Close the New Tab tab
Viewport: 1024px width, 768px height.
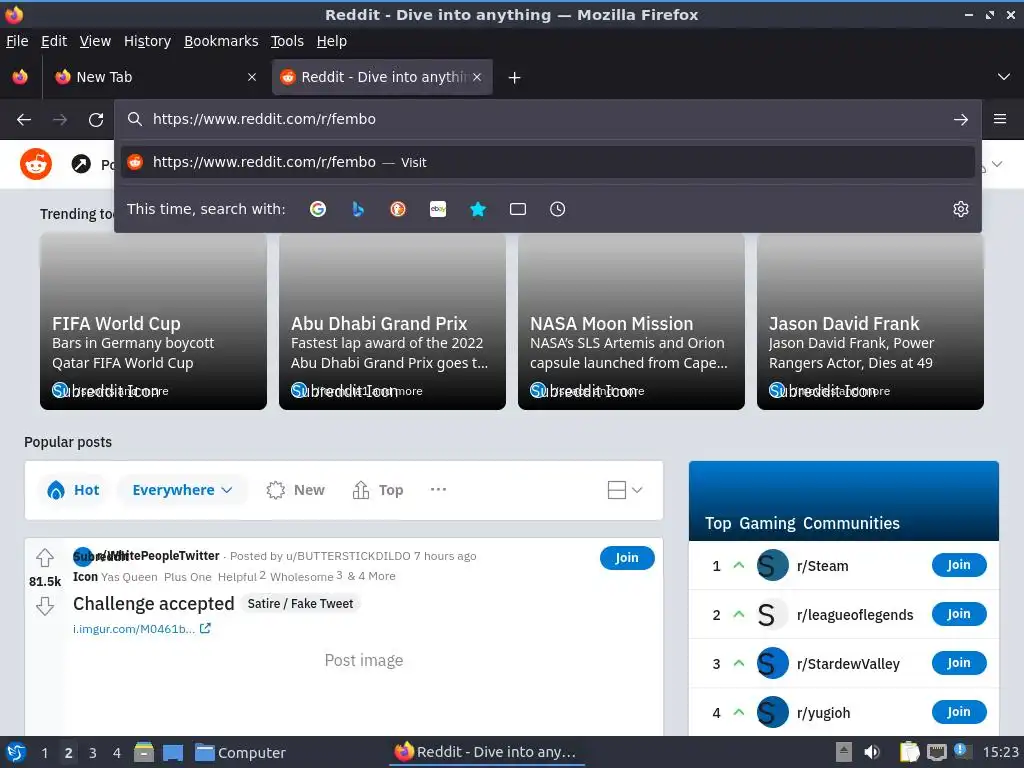pyautogui.click(x=252, y=77)
